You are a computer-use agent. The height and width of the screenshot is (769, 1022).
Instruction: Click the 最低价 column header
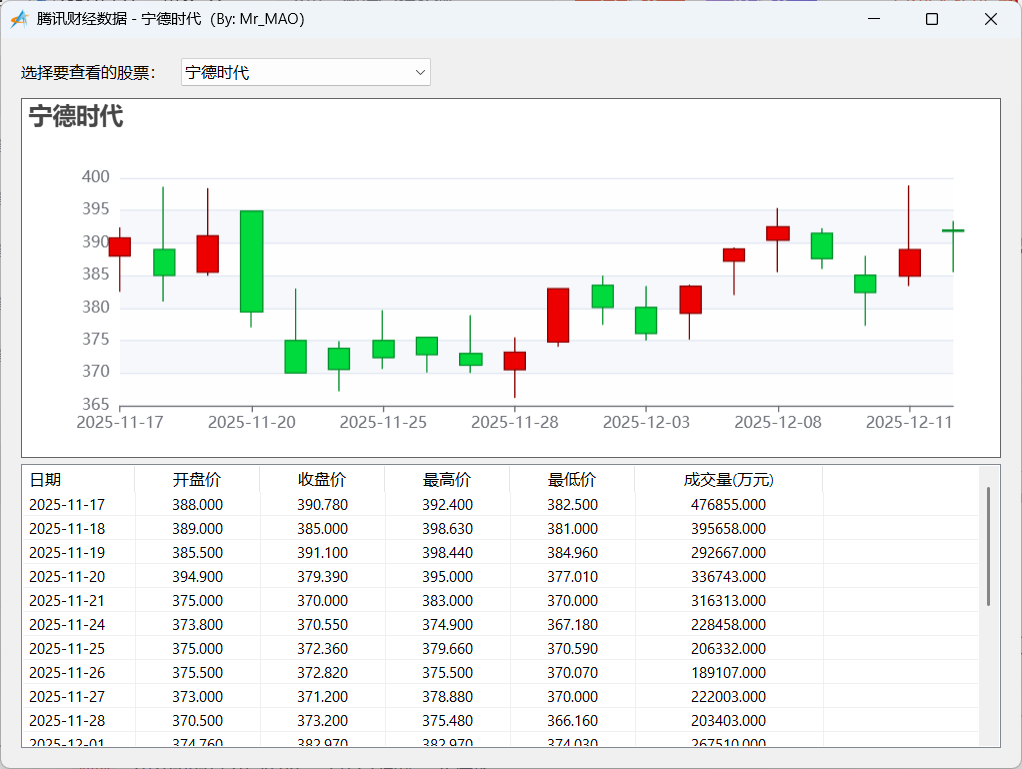coord(572,480)
